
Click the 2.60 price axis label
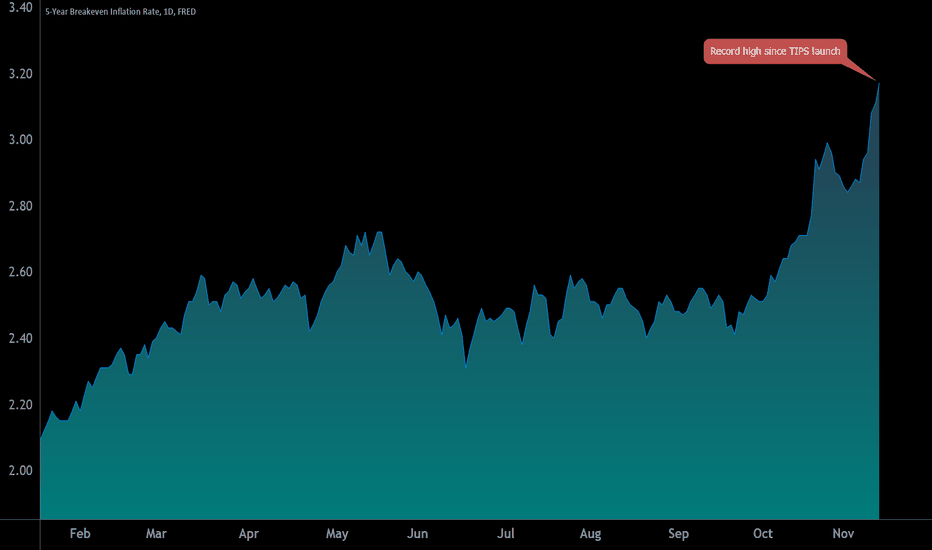point(21,272)
